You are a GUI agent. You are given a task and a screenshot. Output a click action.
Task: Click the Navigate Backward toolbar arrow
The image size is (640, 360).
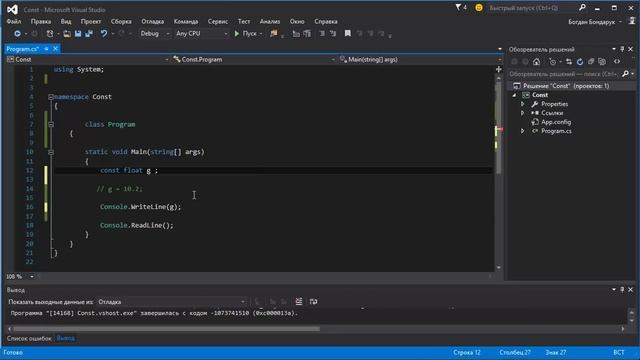pos(17,33)
